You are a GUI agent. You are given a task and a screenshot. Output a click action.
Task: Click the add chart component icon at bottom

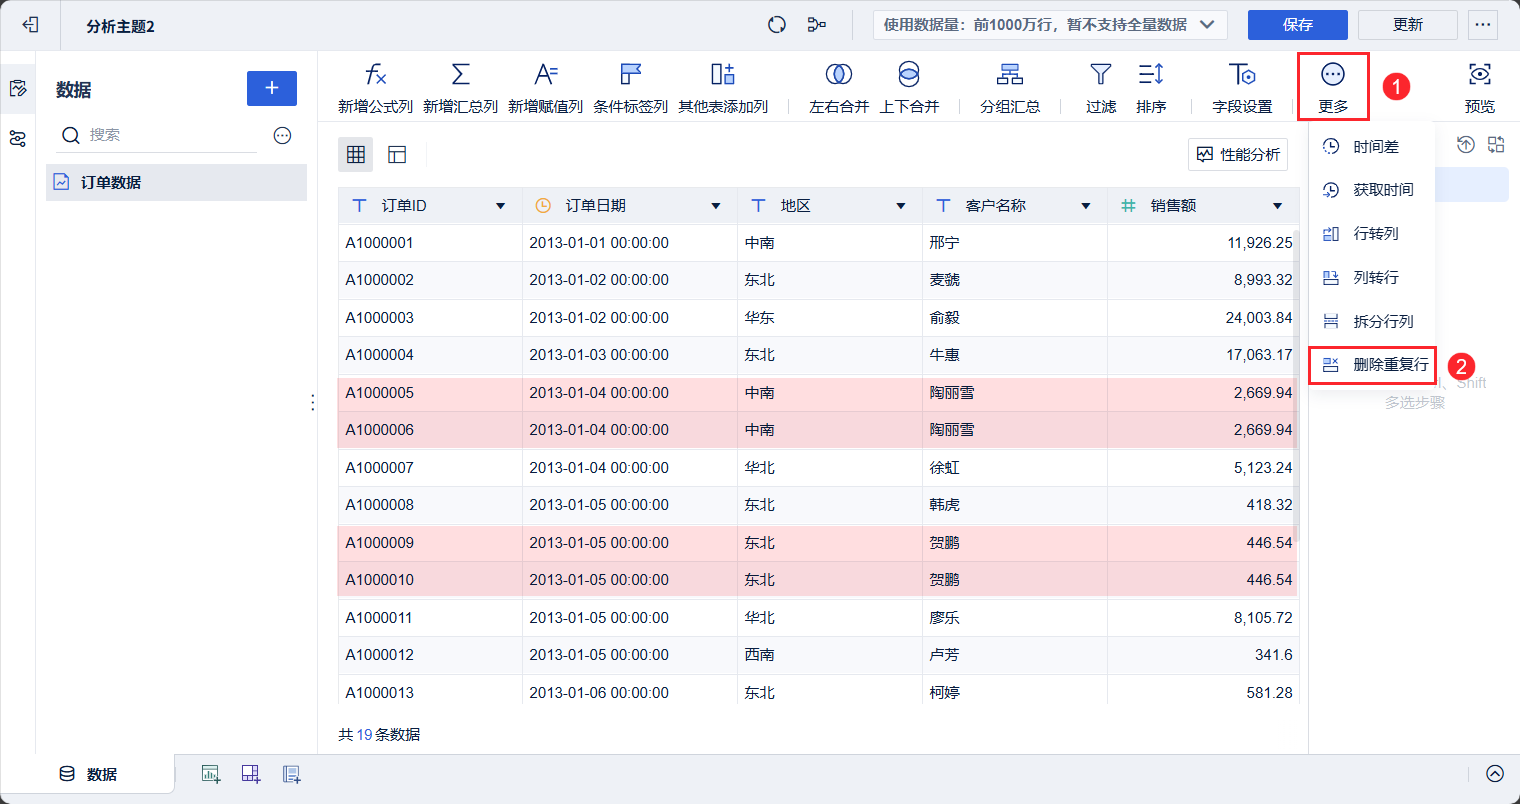pyautogui.click(x=211, y=774)
